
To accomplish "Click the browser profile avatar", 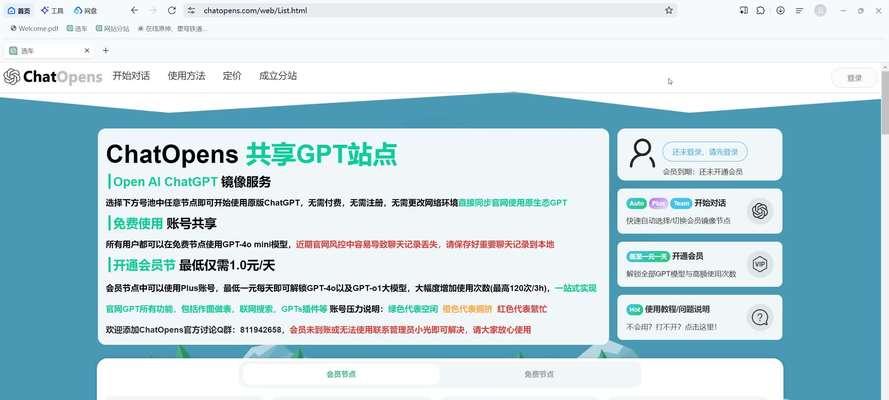I will 820,10.
